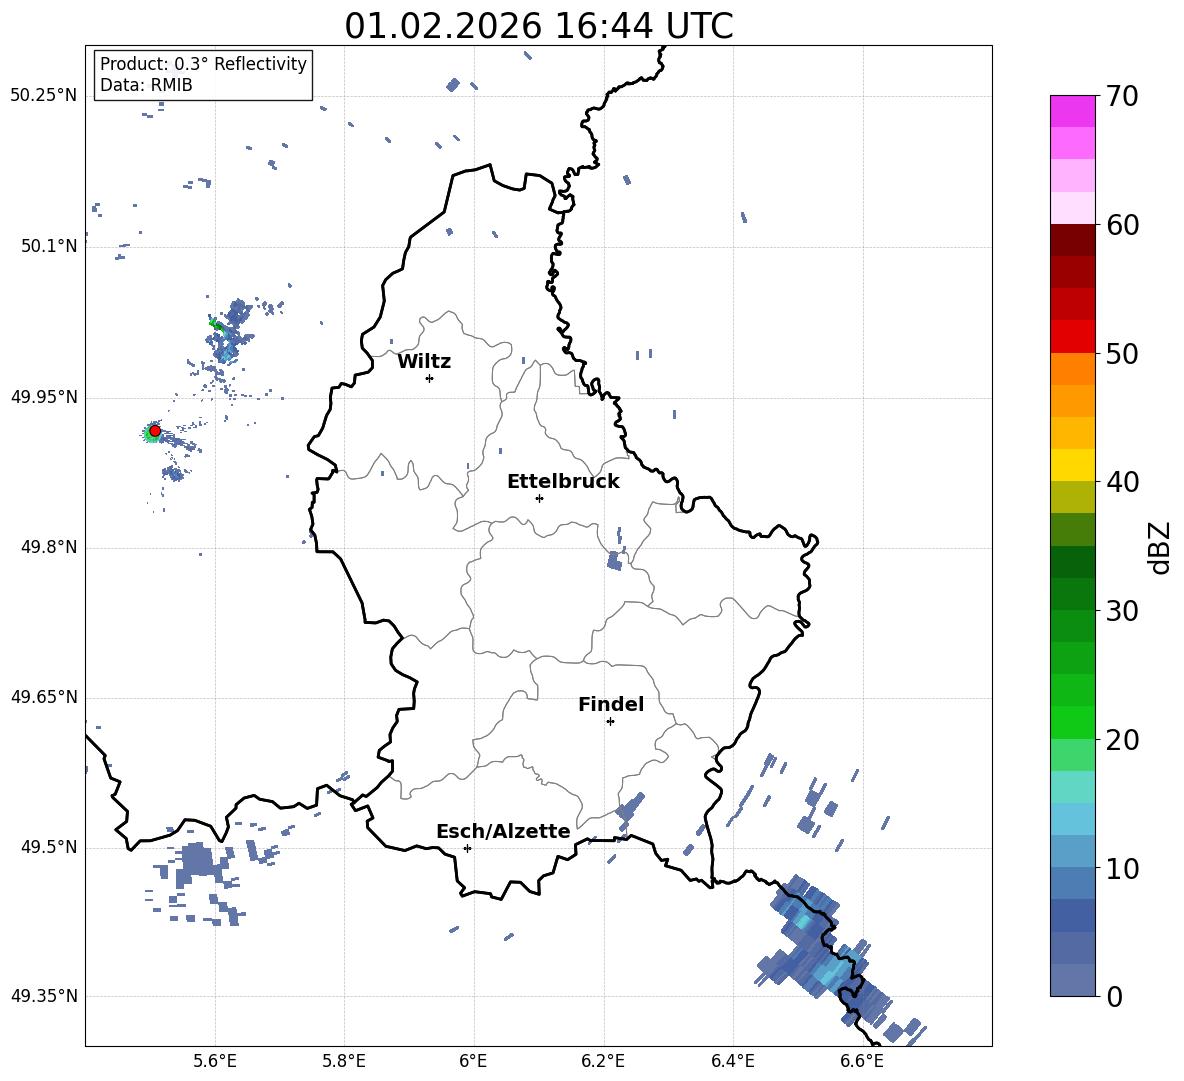Click the colorbar value 30
The image size is (1184, 1081).
point(1122,611)
